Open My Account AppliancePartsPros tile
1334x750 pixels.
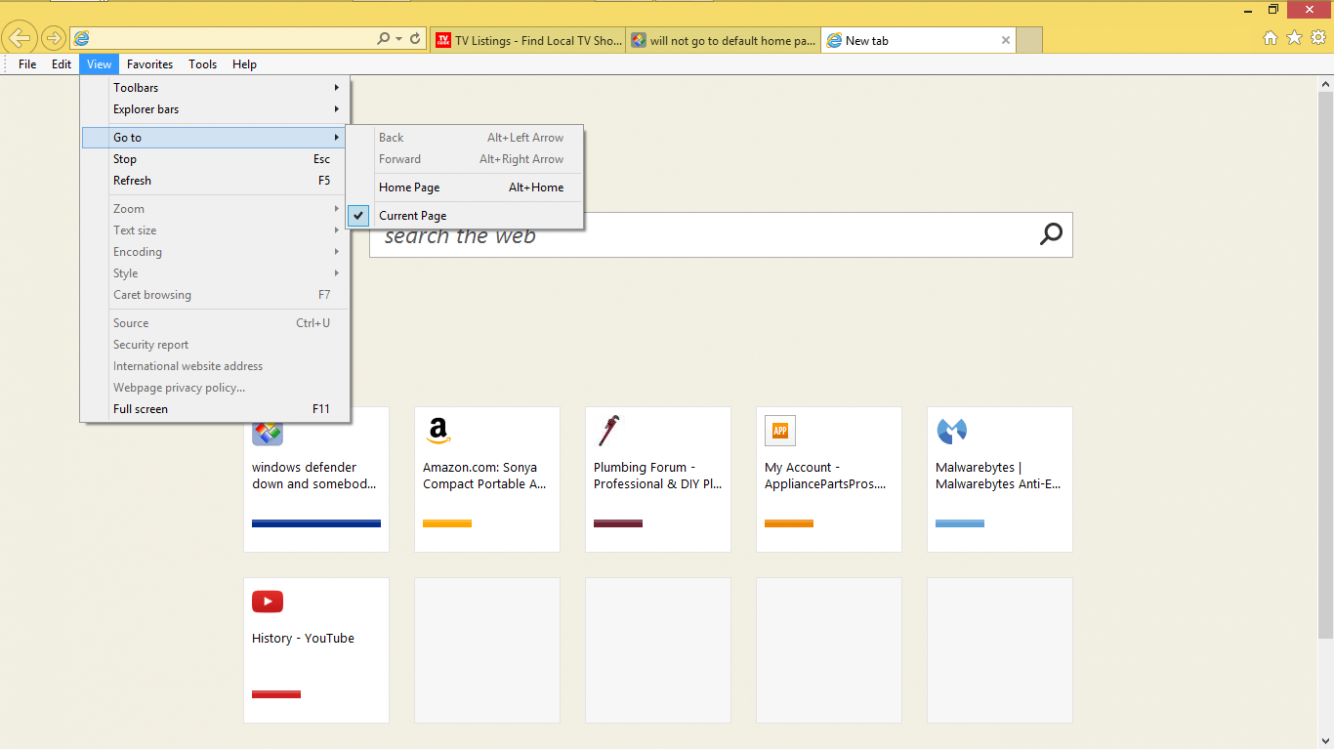[829, 479]
